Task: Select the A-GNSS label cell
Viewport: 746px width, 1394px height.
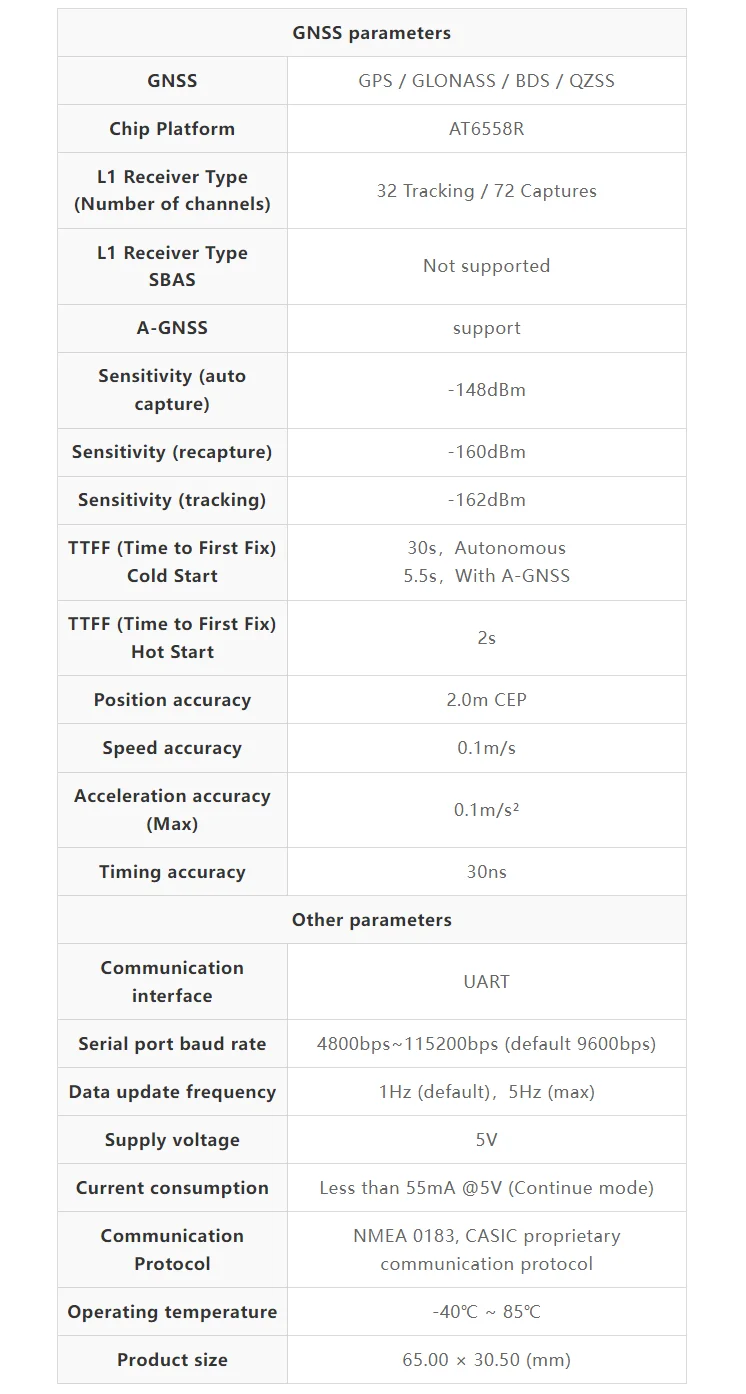Action: pyautogui.click(x=172, y=328)
